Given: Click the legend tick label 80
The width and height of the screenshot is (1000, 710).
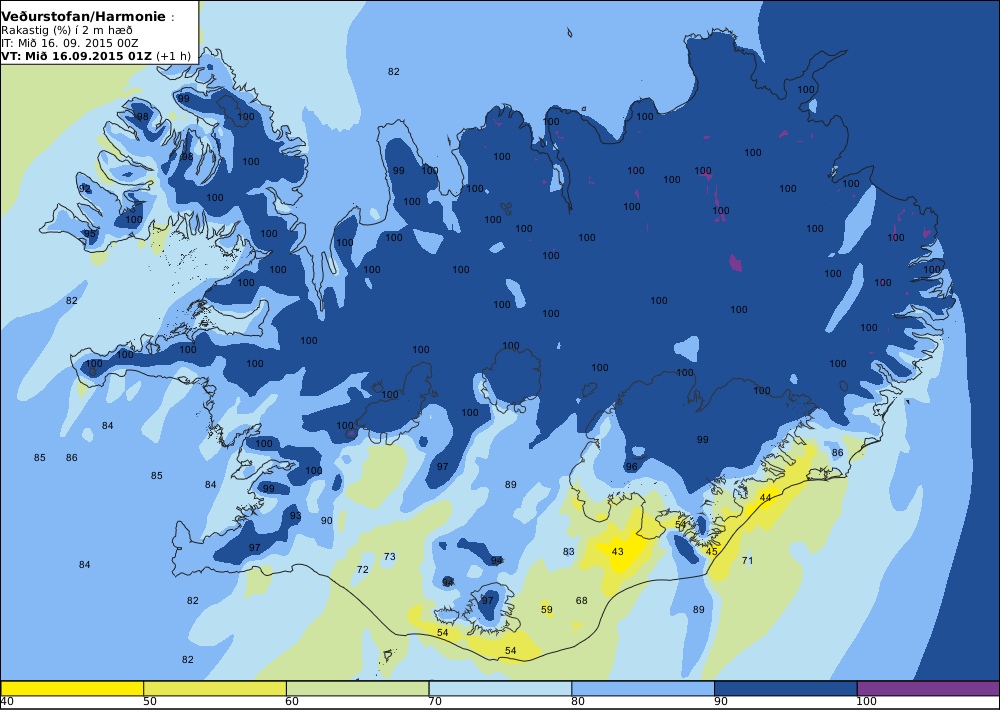Looking at the screenshot, I should pyautogui.click(x=578, y=701).
